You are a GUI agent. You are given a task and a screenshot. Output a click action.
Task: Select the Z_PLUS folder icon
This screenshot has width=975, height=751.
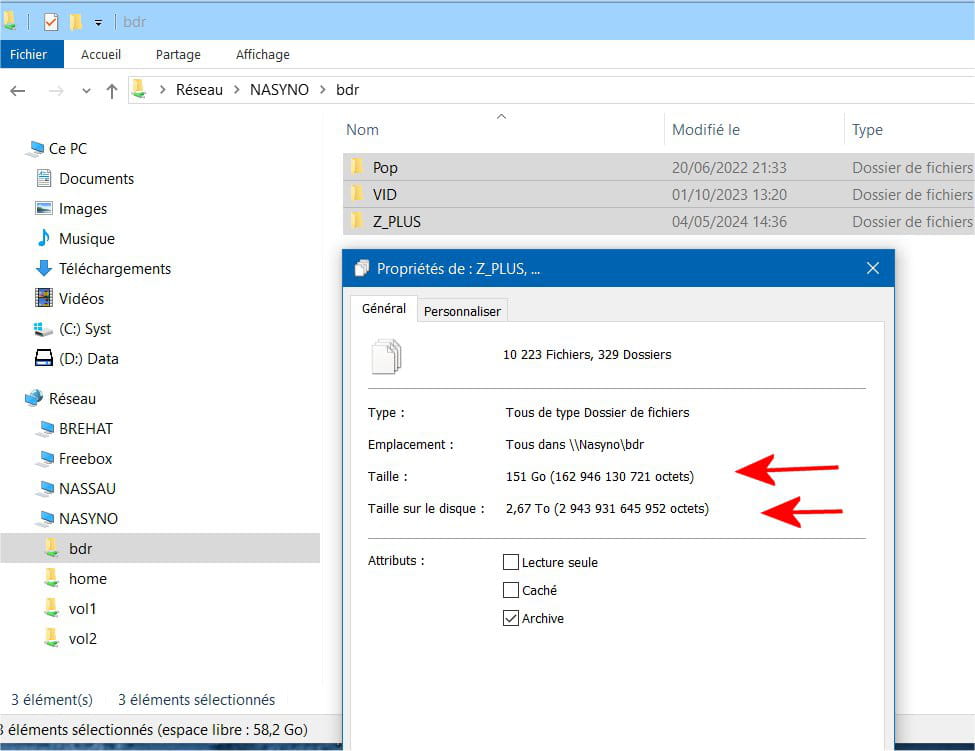point(357,221)
